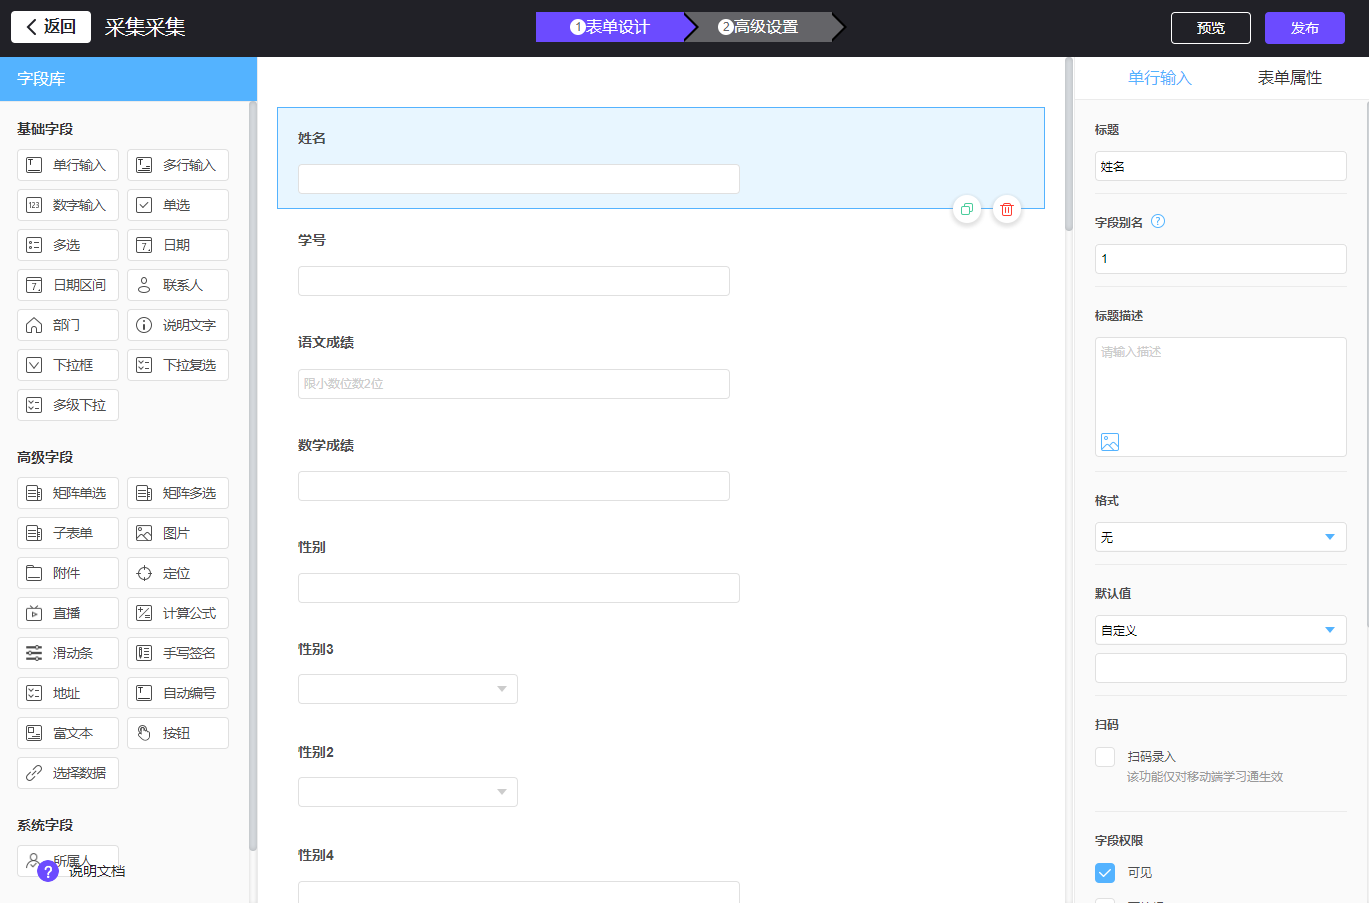Image resolution: width=1369 pixels, height=903 pixels.
Task: Insert image in 标题描述 box
Action: tap(1110, 442)
